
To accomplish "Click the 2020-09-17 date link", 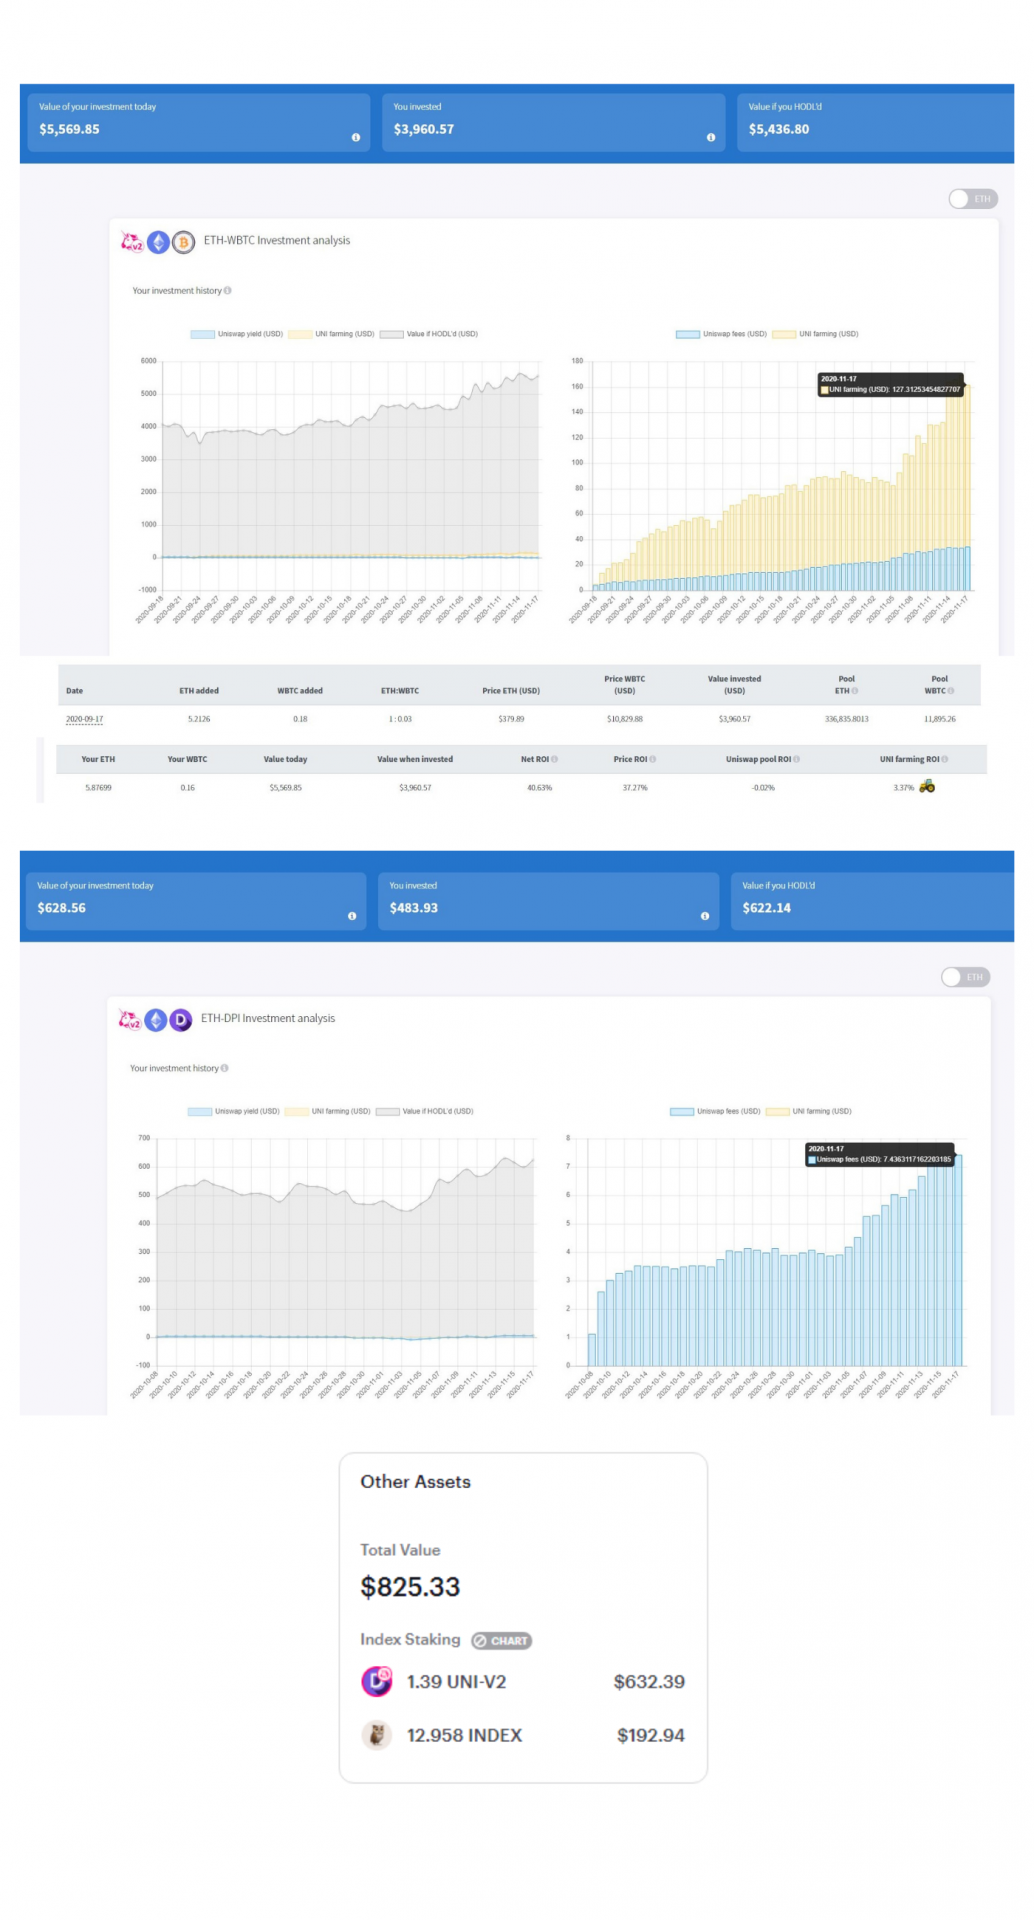I will [x=84, y=719].
